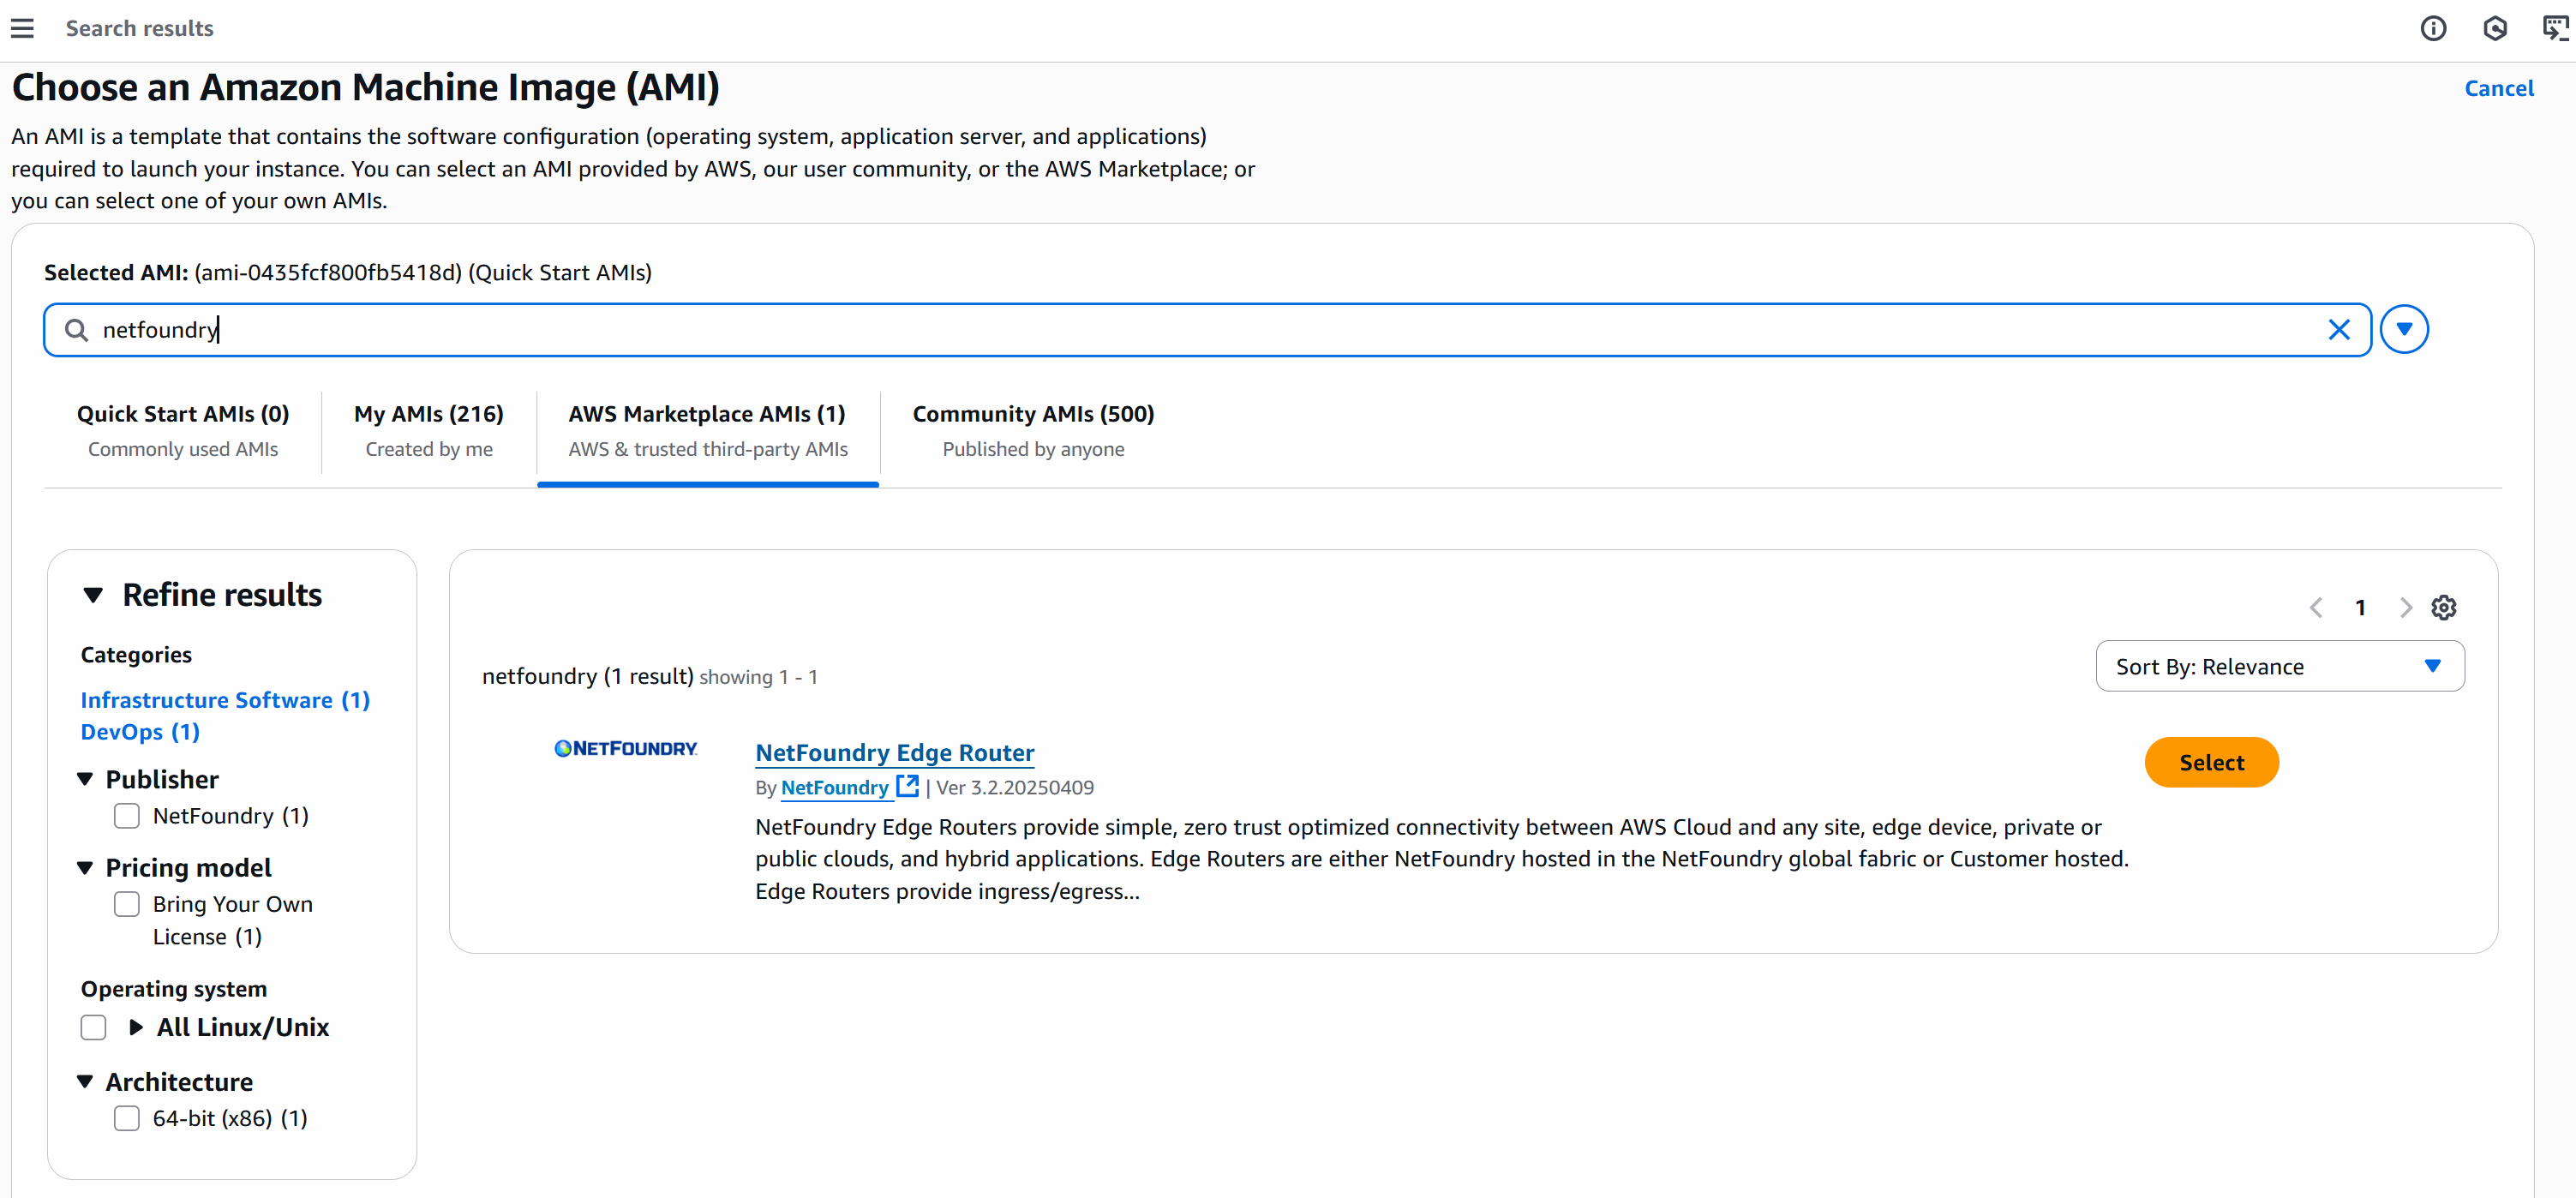Open the NetFoundry Edge Router title link
Screen dimensions: 2576x1198
pos(894,752)
